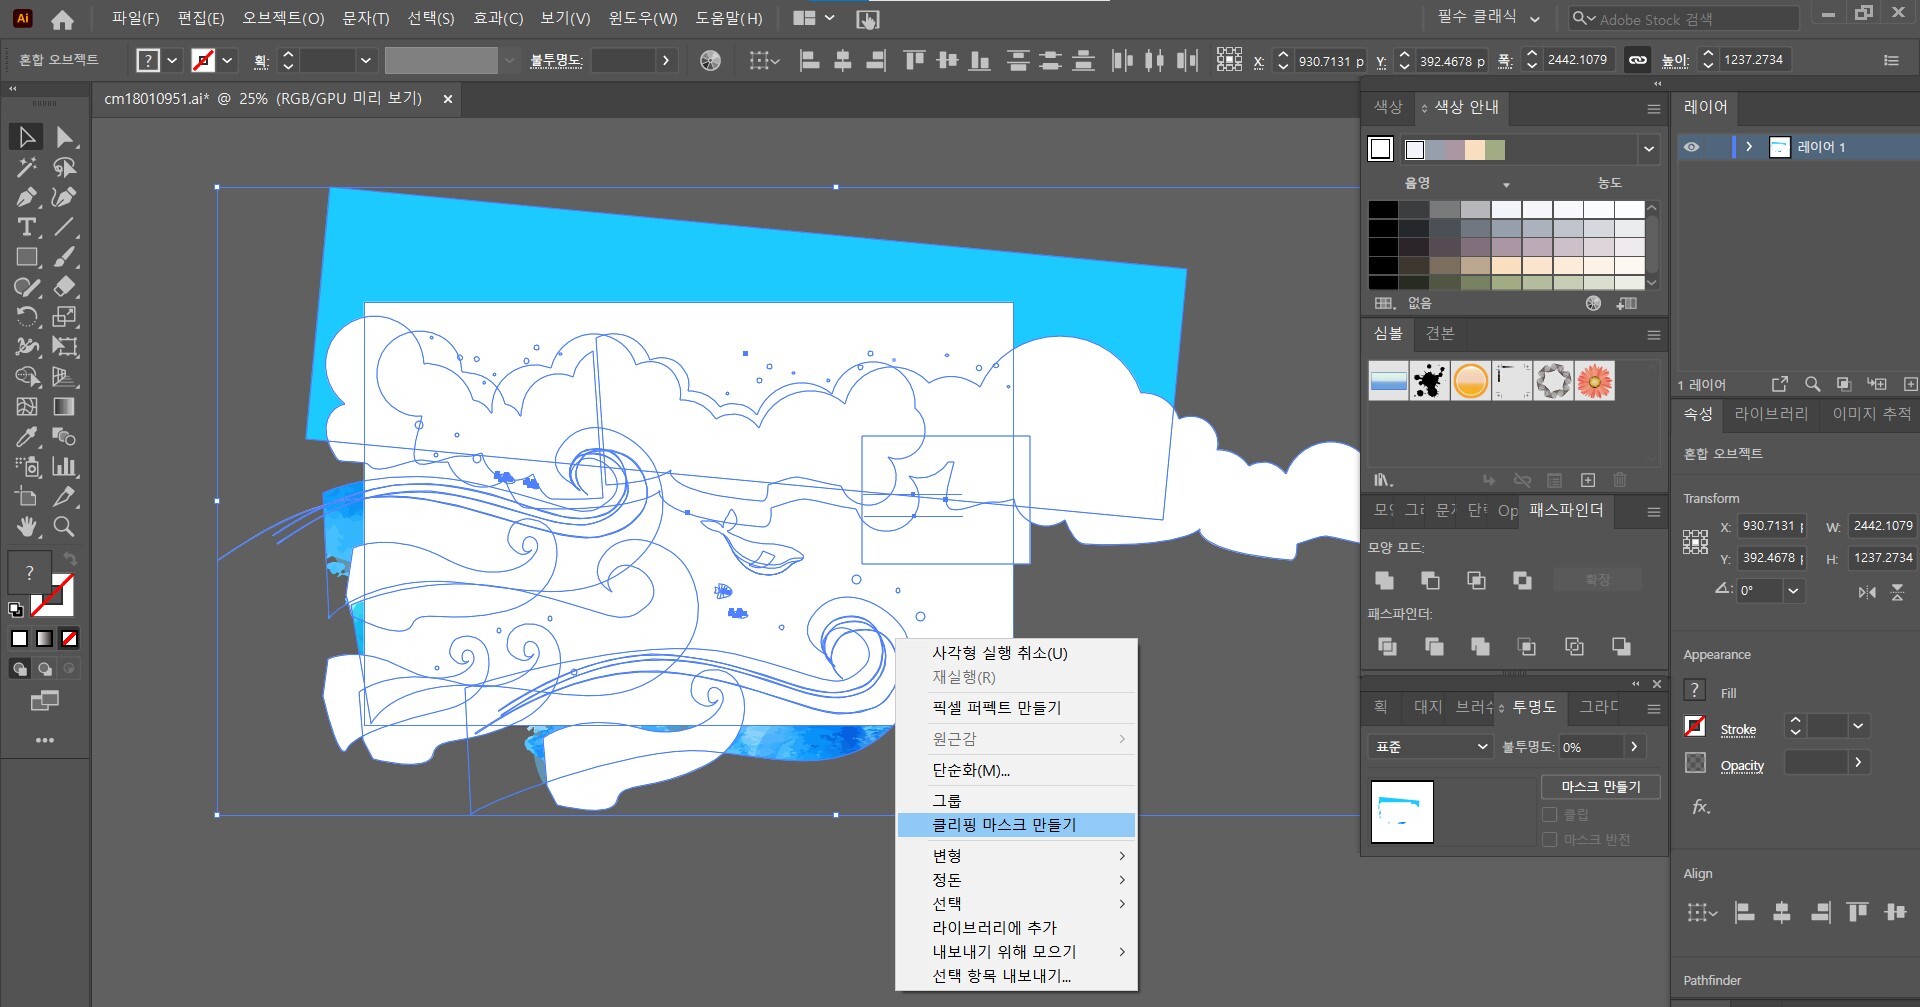The image size is (1920, 1007).
Task: Open the 표준 blend mode dropdown
Action: [x=1431, y=747]
